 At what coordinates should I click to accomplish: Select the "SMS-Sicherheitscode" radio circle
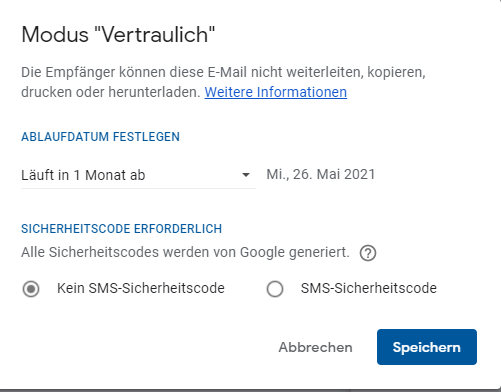pyautogui.click(x=275, y=289)
